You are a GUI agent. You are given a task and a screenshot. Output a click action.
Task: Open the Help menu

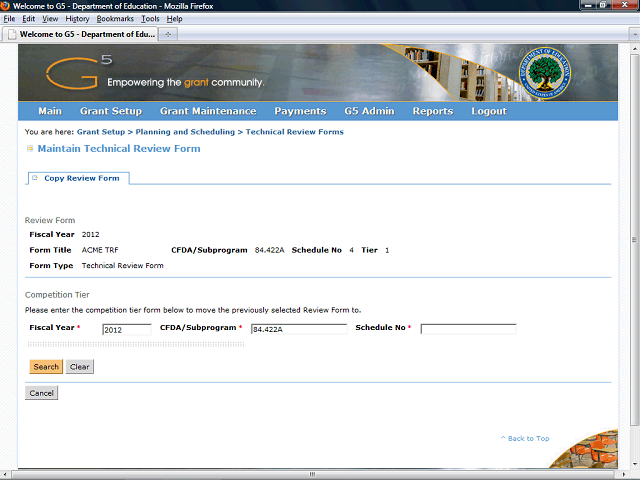(x=174, y=19)
